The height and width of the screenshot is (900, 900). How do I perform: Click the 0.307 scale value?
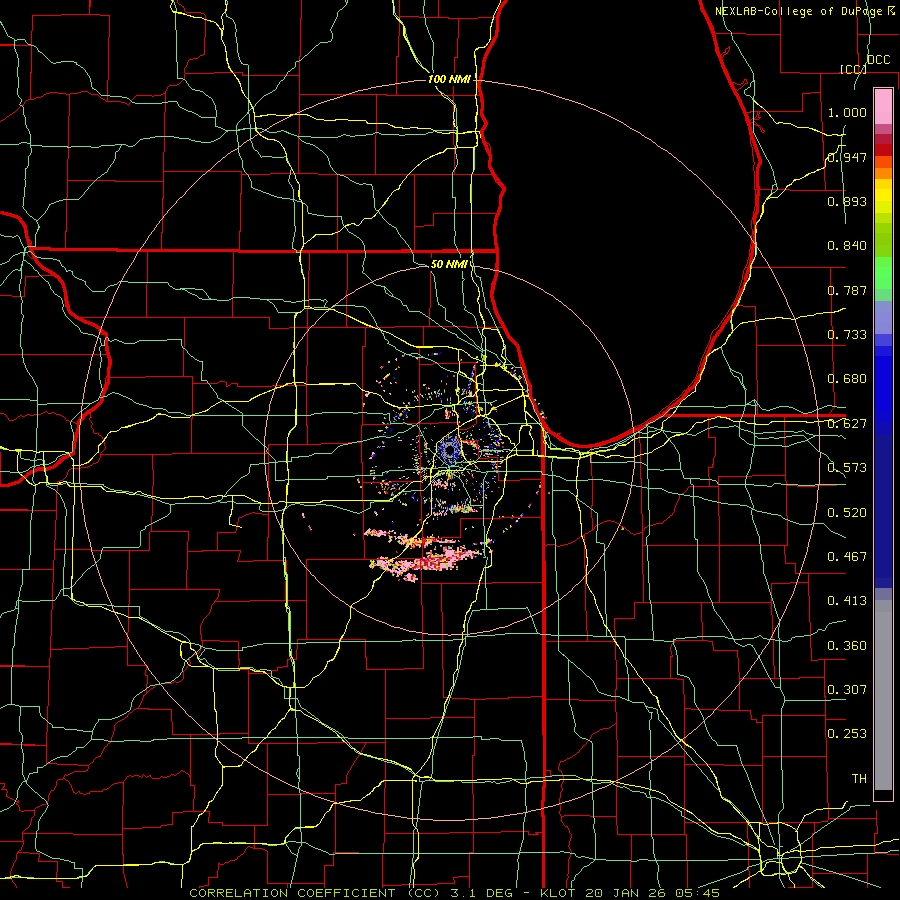[x=847, y=690]
